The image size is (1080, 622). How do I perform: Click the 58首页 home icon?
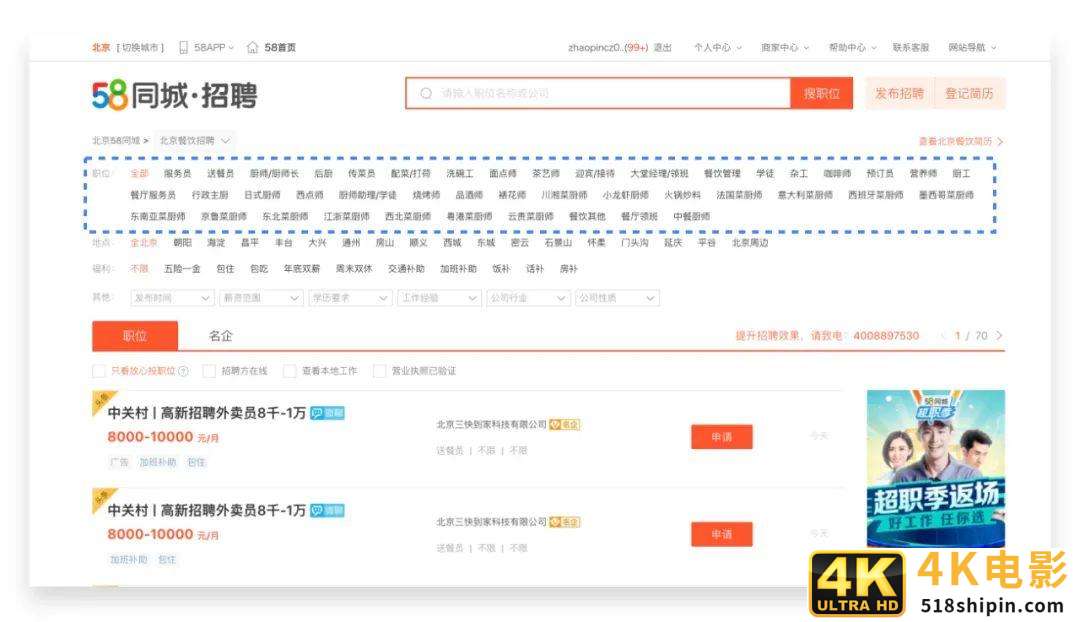tap(251, 46)
